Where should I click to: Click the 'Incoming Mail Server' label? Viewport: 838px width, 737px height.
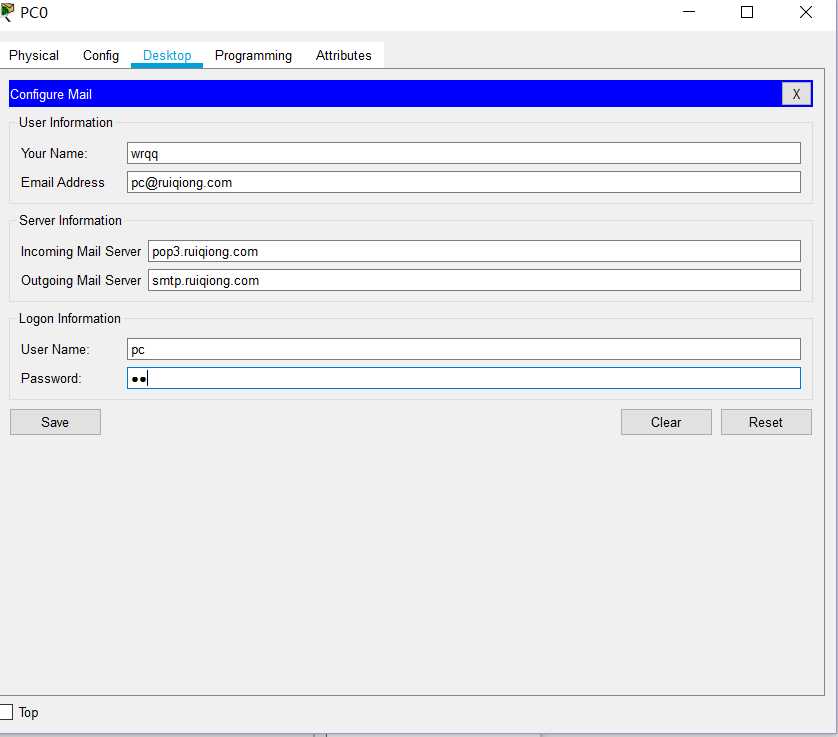tap(81, 251)
